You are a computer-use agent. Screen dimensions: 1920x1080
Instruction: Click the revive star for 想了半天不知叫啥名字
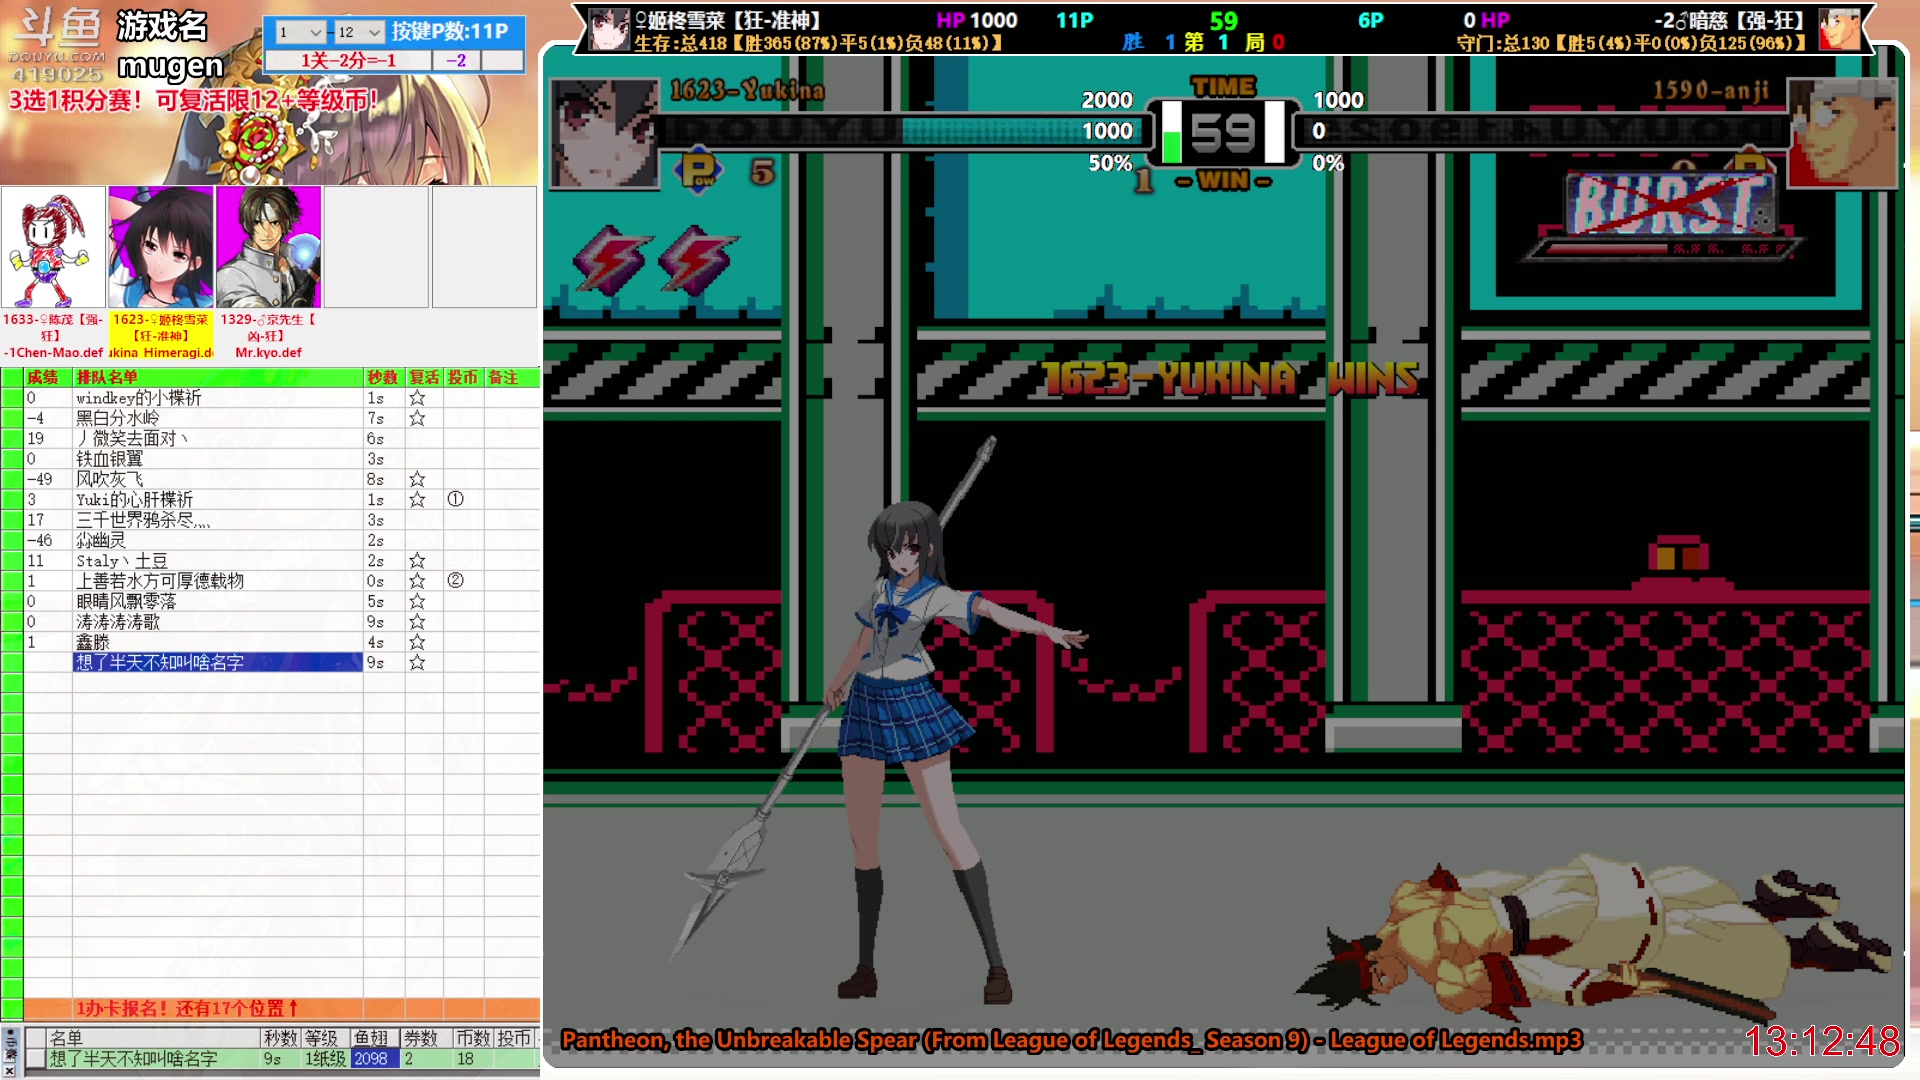(x=417, y=662)
